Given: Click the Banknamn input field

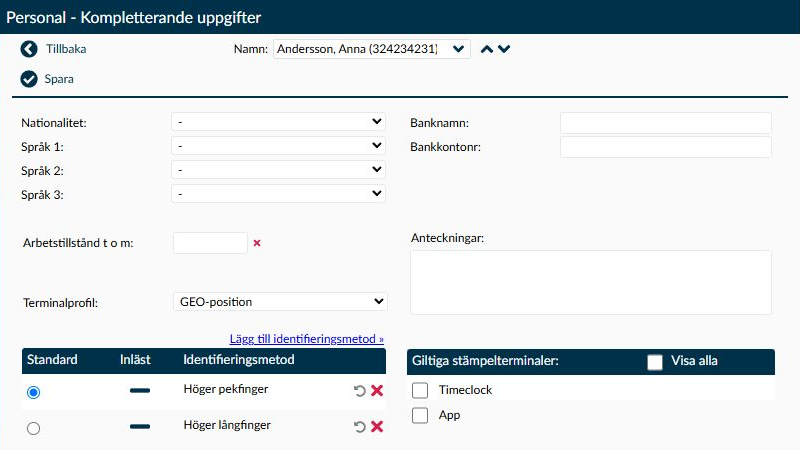Looking at the screenshot, I should pos(666,123).
